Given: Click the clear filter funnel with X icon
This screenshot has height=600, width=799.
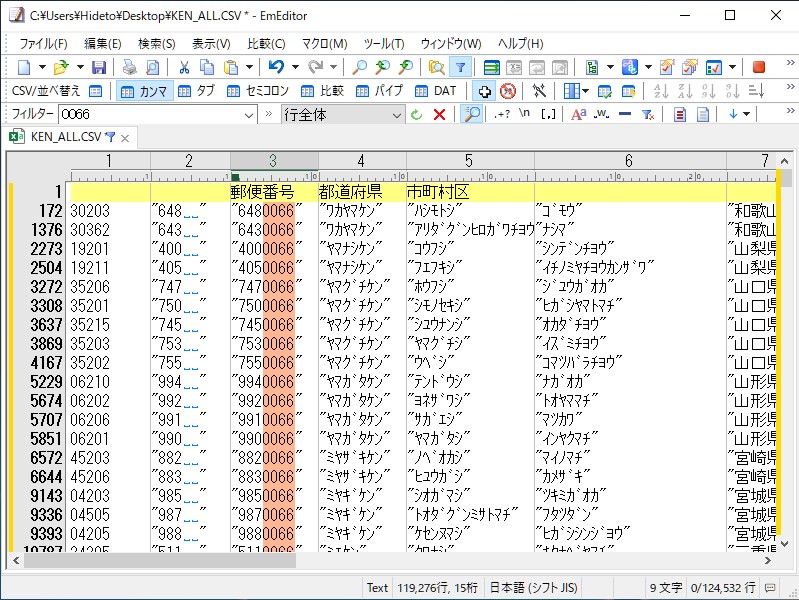Looking at the screenshot, I should click(x=648, y=115).
